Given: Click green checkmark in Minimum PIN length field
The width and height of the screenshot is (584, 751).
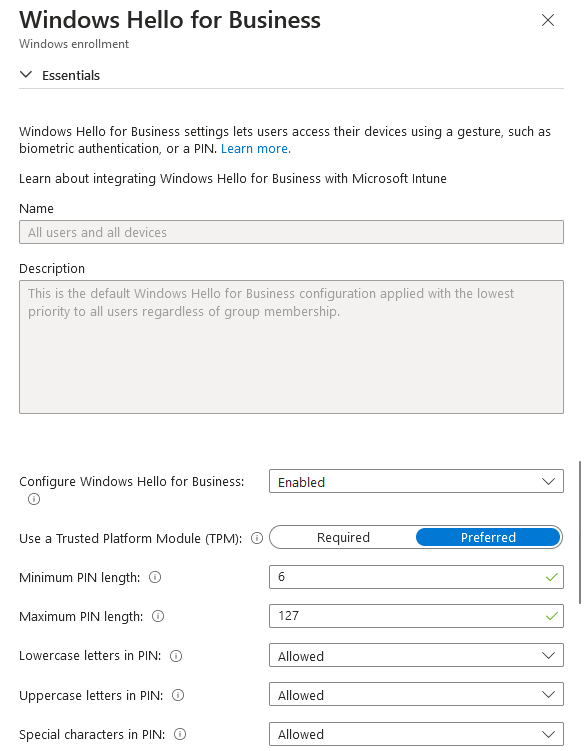Looking at the screenshot, I should [551, 577].
